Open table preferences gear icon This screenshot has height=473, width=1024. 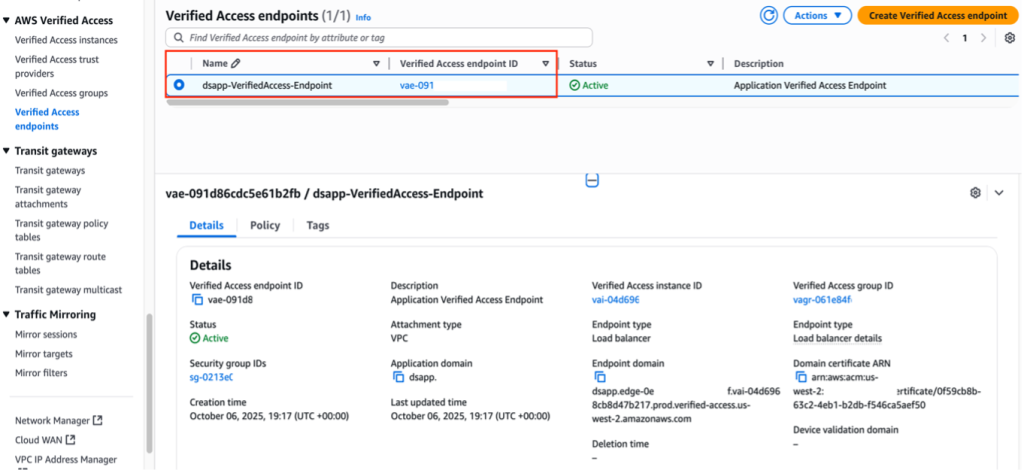point(1009,38)
